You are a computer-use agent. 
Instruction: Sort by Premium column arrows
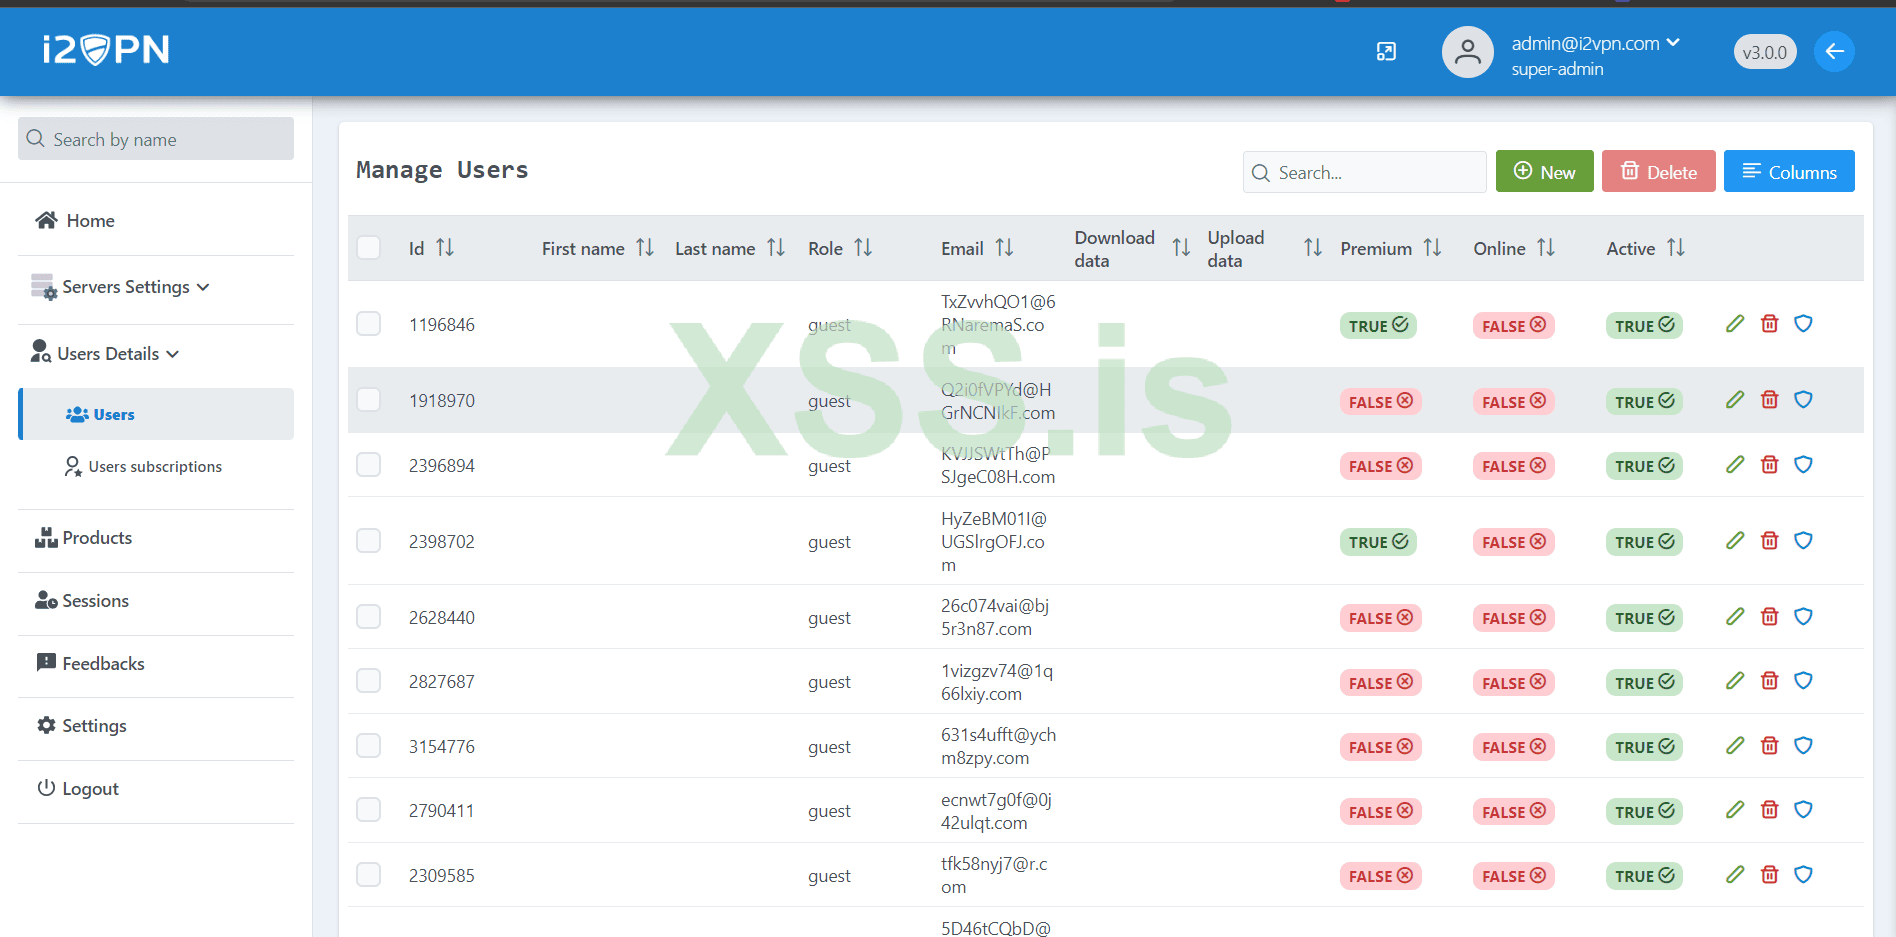[1432, 248]
